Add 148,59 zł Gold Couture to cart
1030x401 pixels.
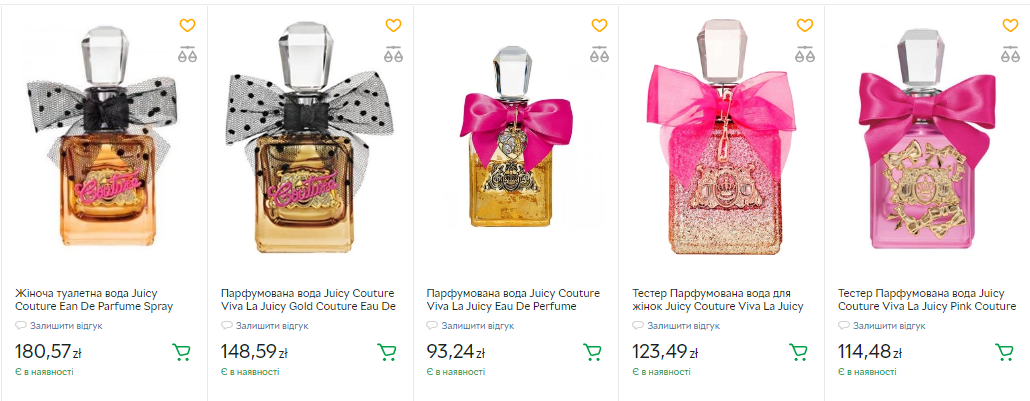387,352
